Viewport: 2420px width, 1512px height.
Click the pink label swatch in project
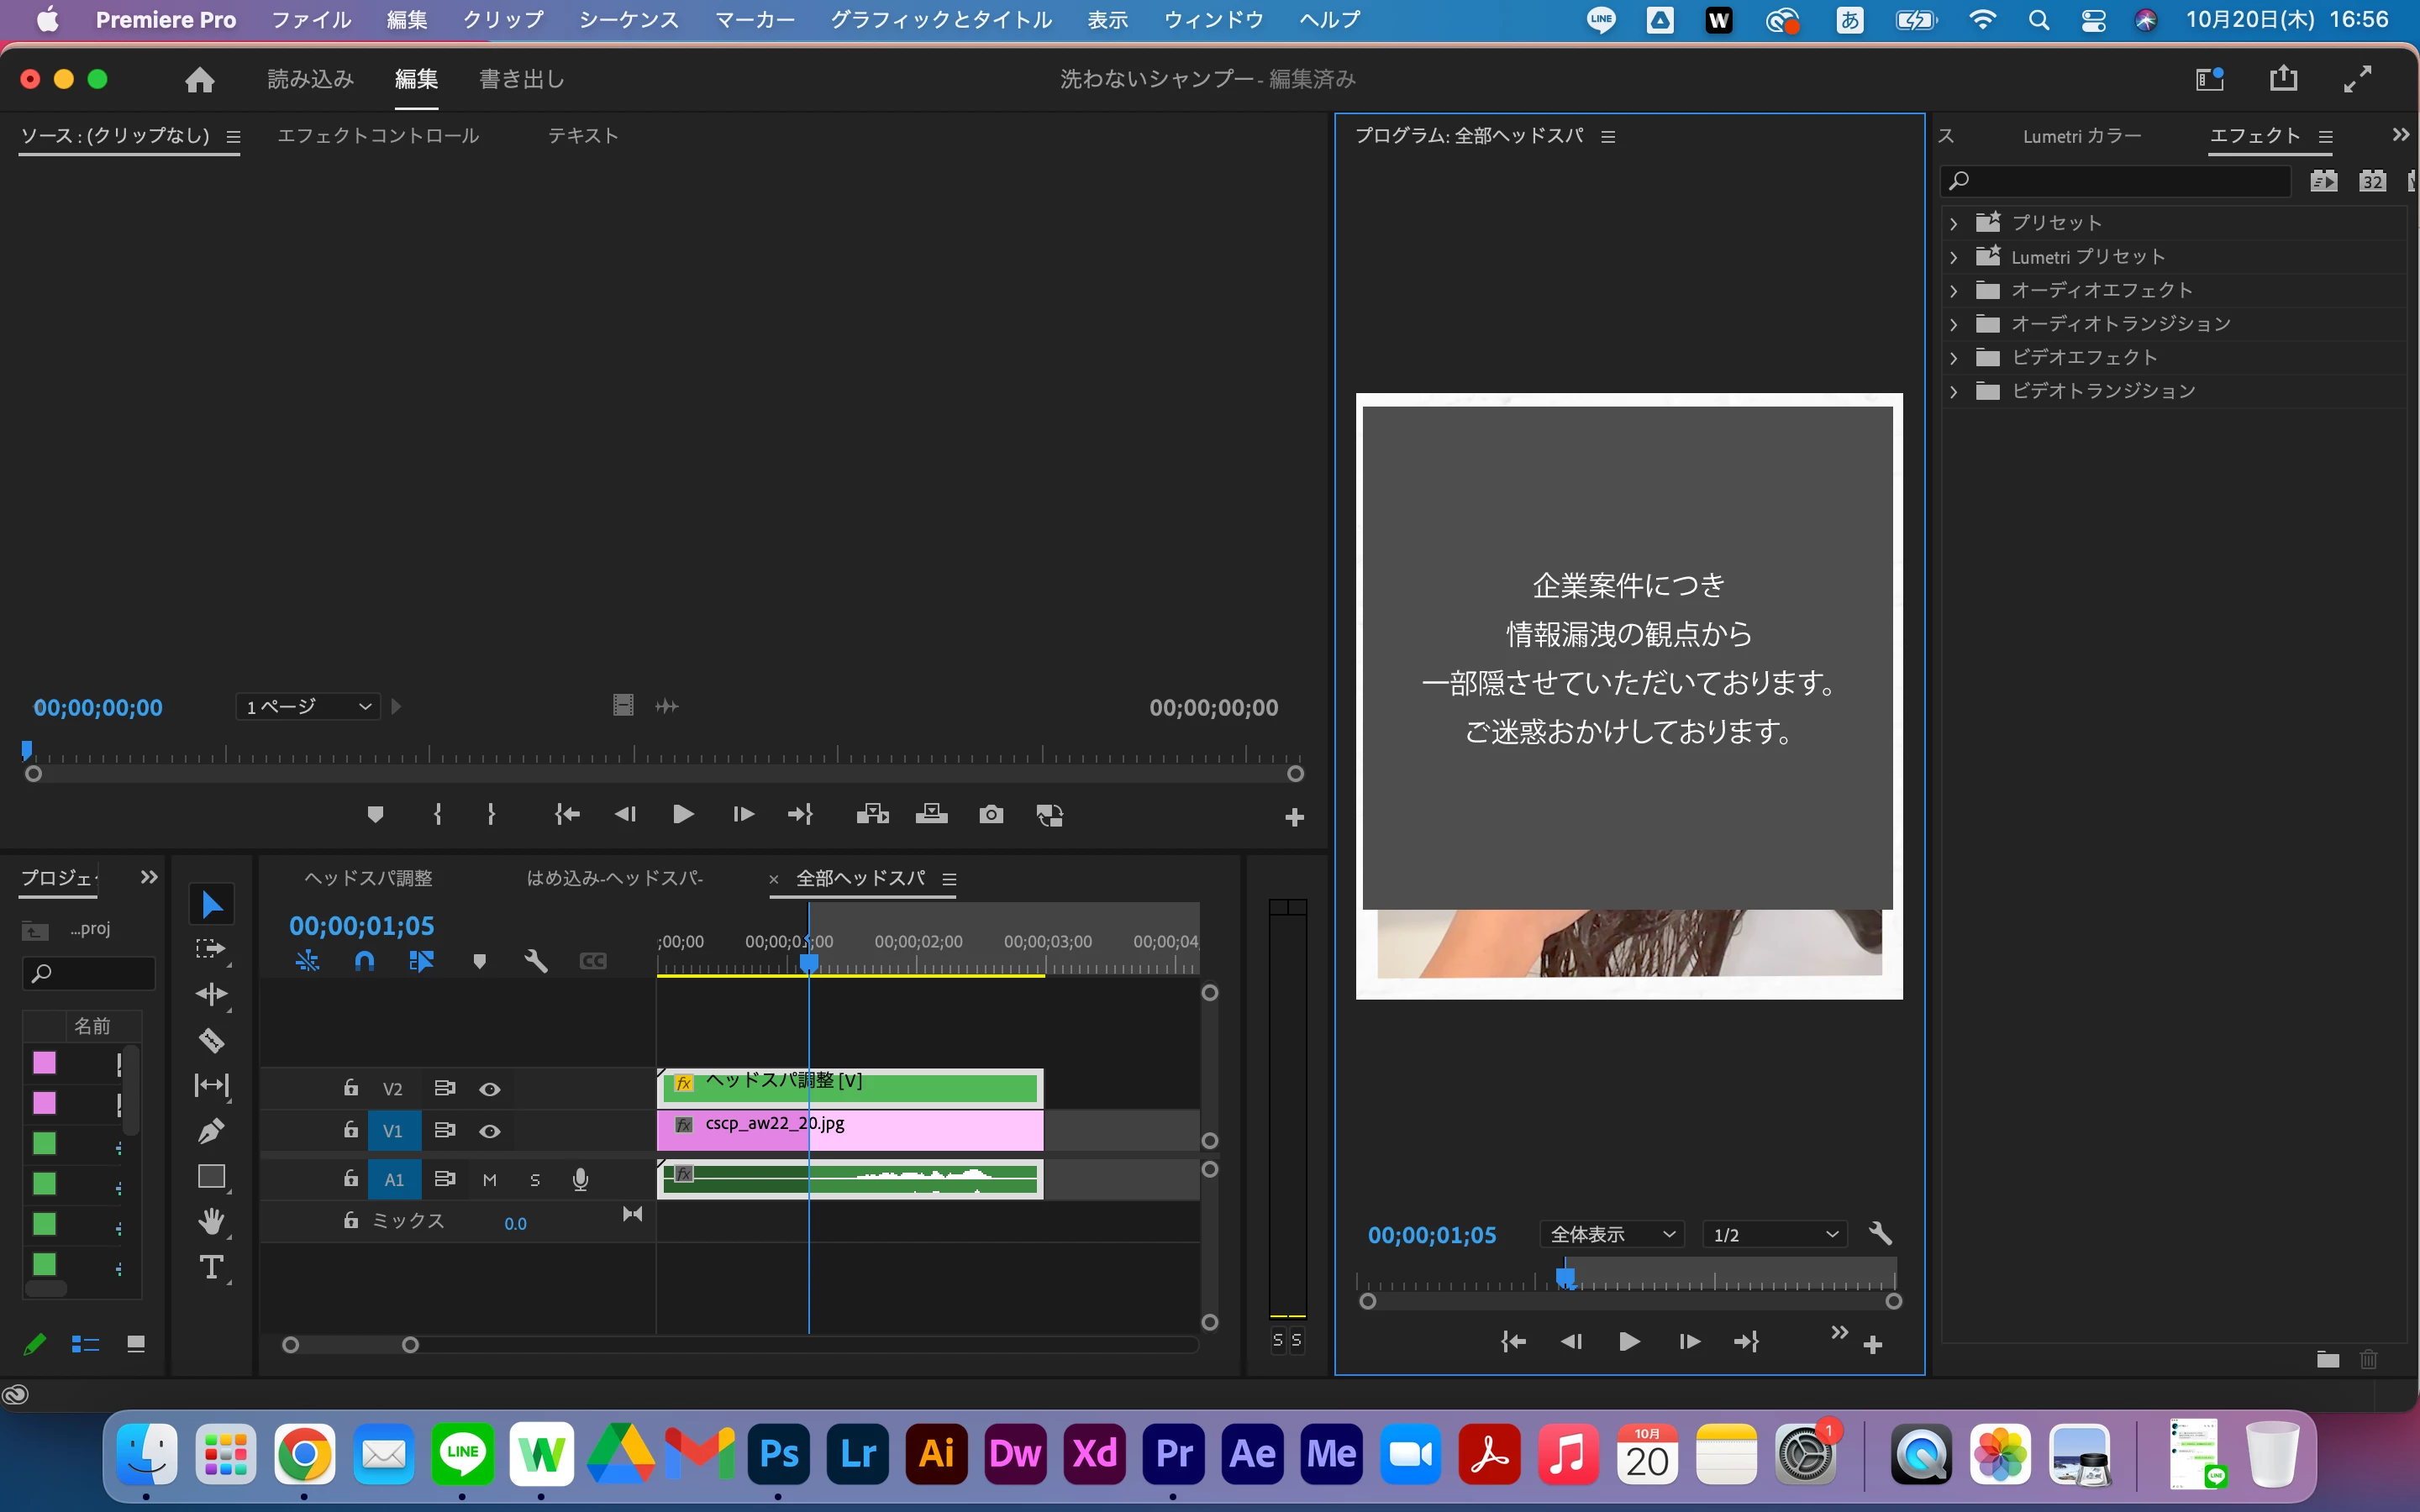[x=44, y=1062]
